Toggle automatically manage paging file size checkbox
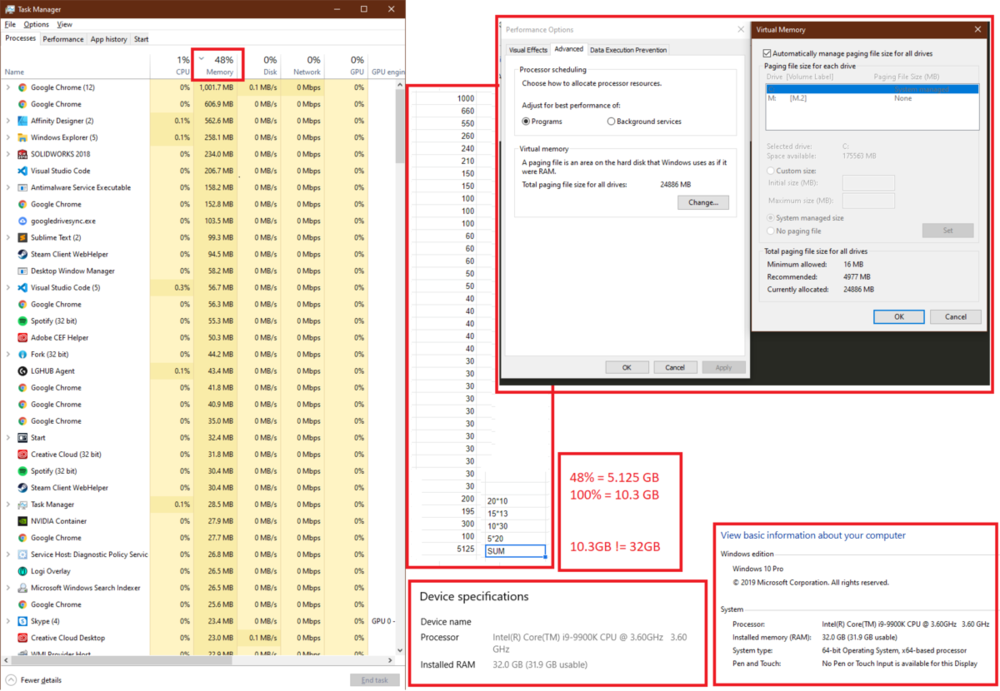 (767, 54)
